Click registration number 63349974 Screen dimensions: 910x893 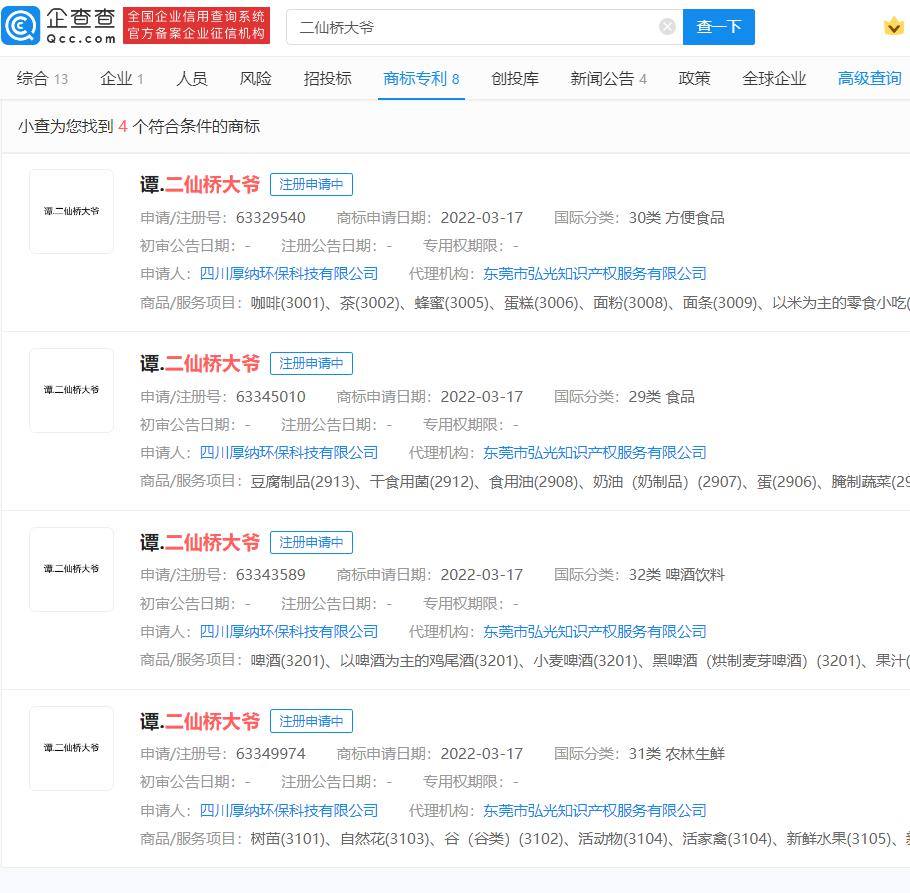270,754
